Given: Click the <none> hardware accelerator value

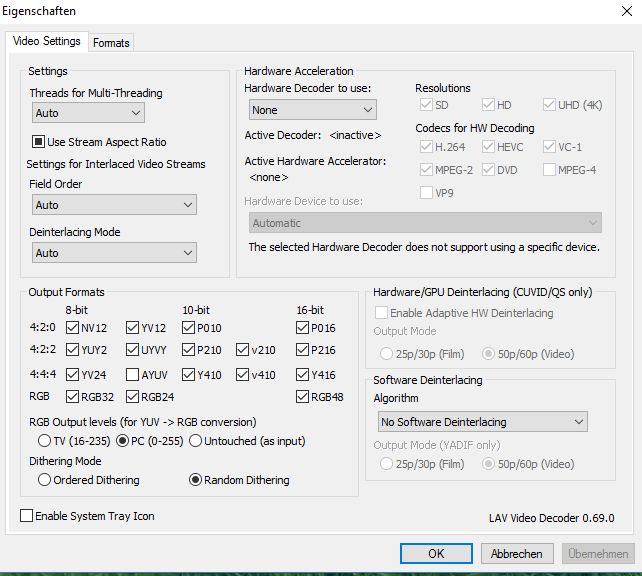Looking at the screenshot, I should [x=269, y=177].
